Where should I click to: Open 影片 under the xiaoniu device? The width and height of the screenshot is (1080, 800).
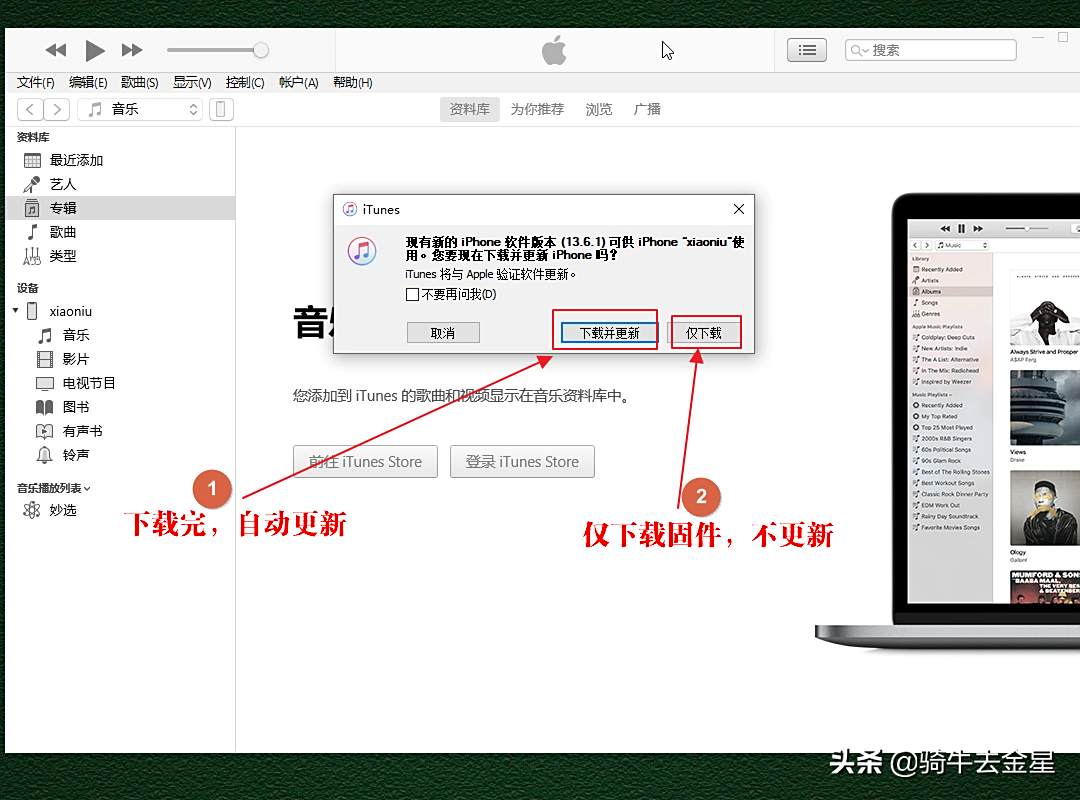click(x=121, y=359)
